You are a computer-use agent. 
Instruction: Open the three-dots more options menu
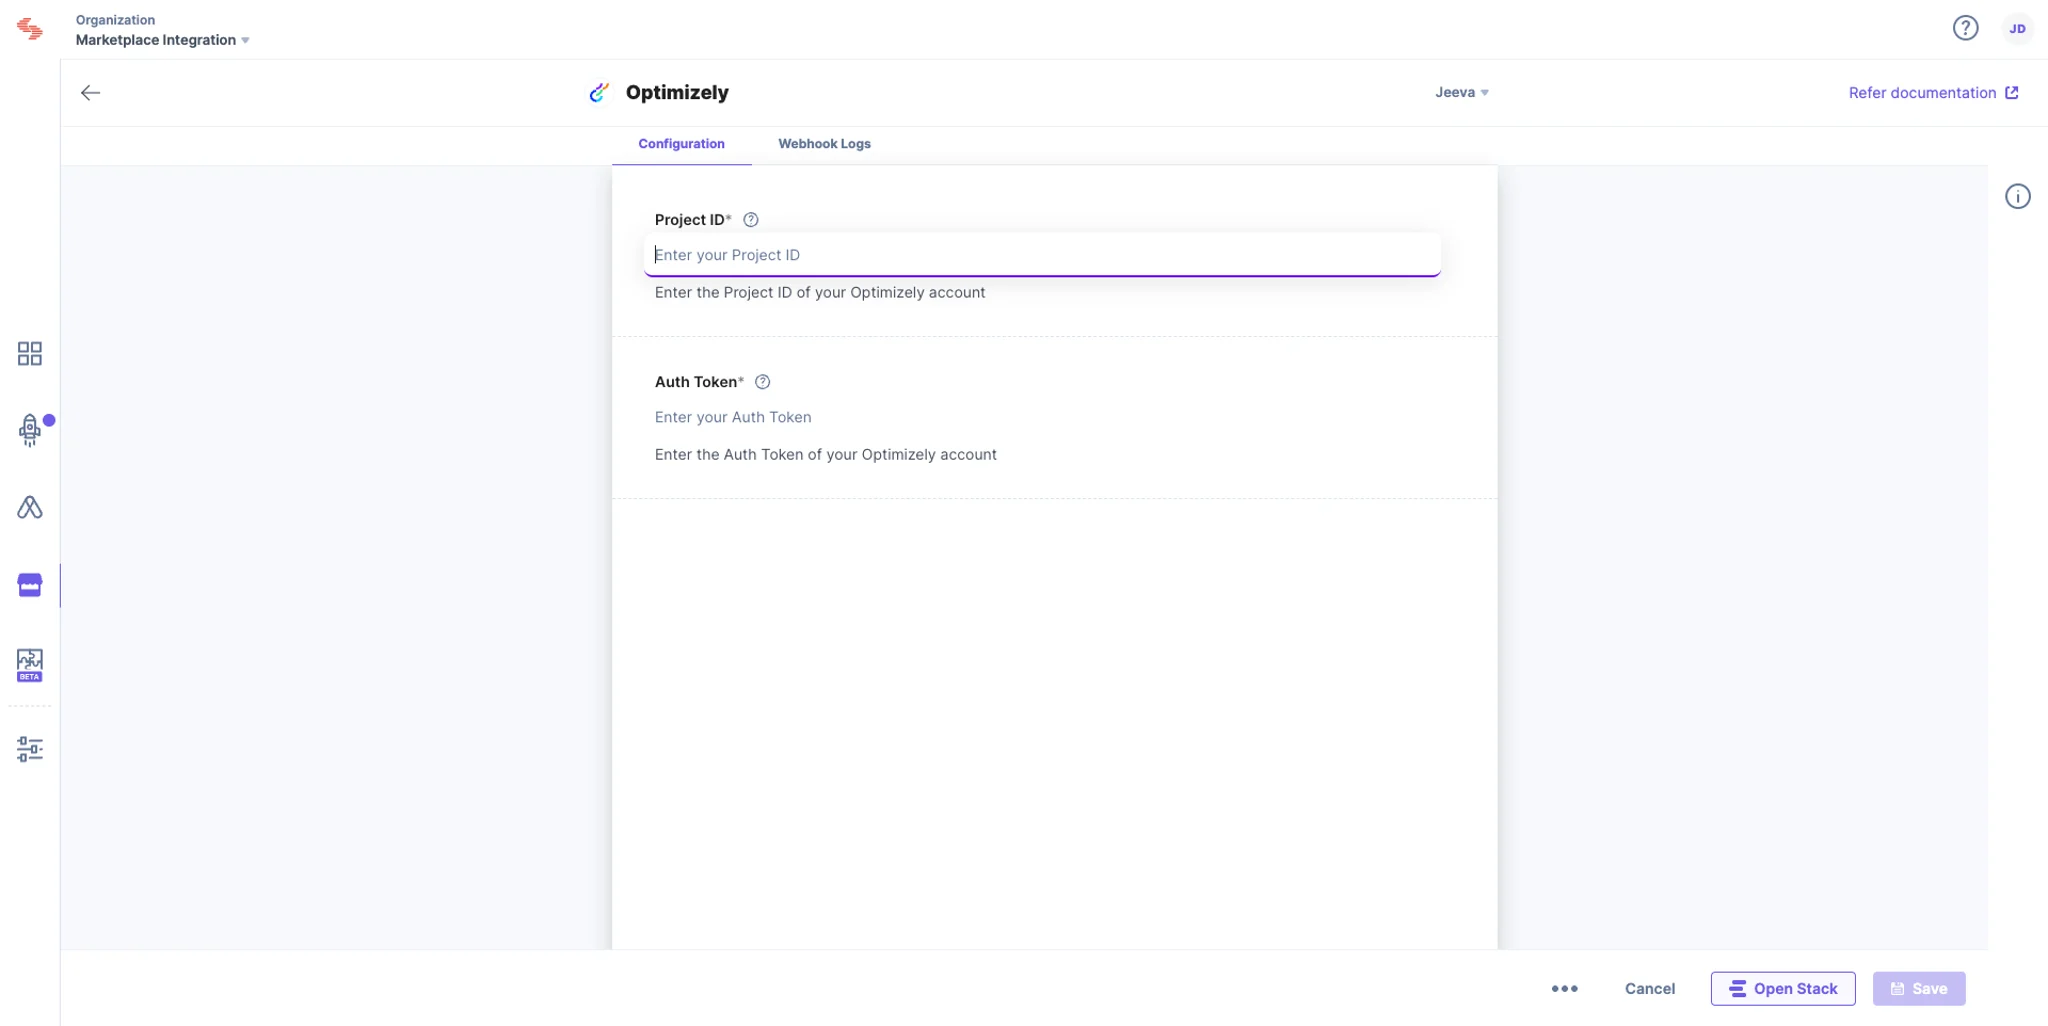coord(1564,988)
